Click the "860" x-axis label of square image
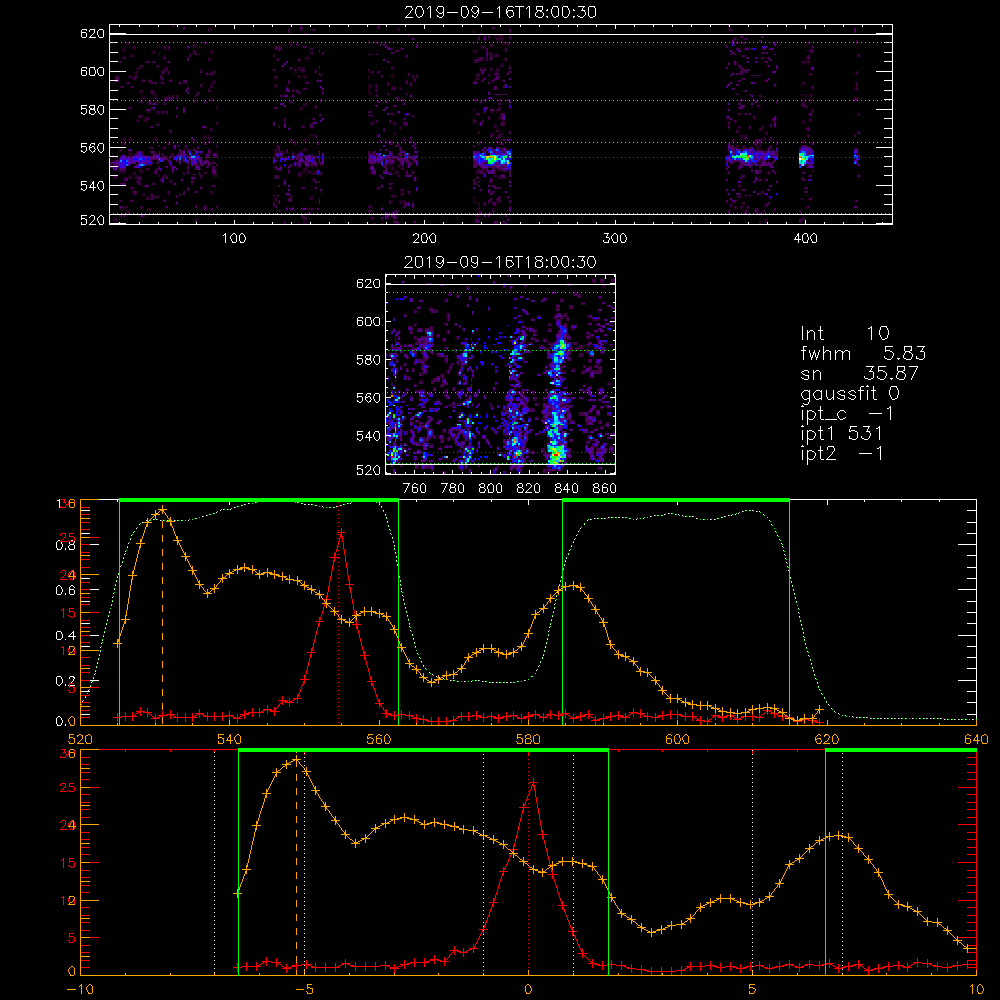Screen dimensions: 1000x1000 (x=605, y=489)
